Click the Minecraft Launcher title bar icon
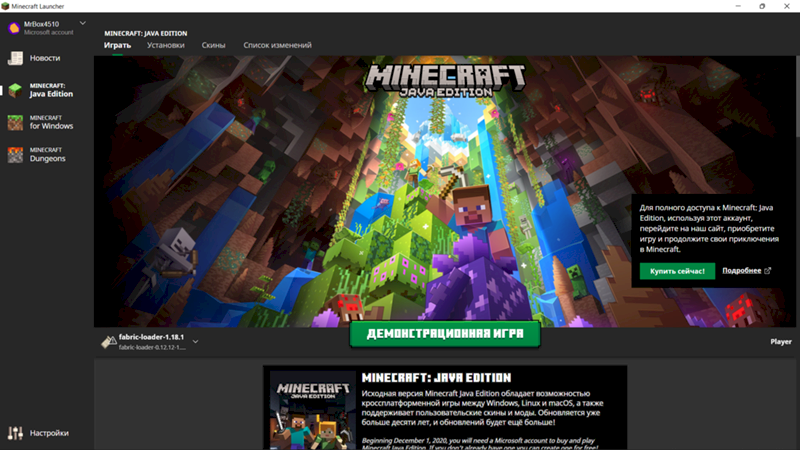The height and width of the screenshot is (450, 800). 6,6
